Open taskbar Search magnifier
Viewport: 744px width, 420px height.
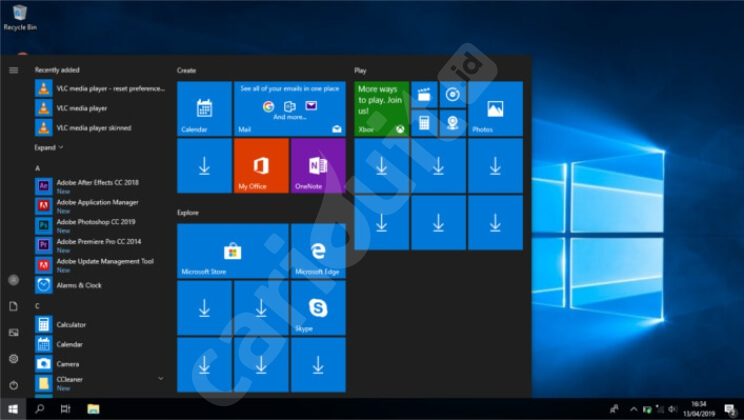point(40,409)
